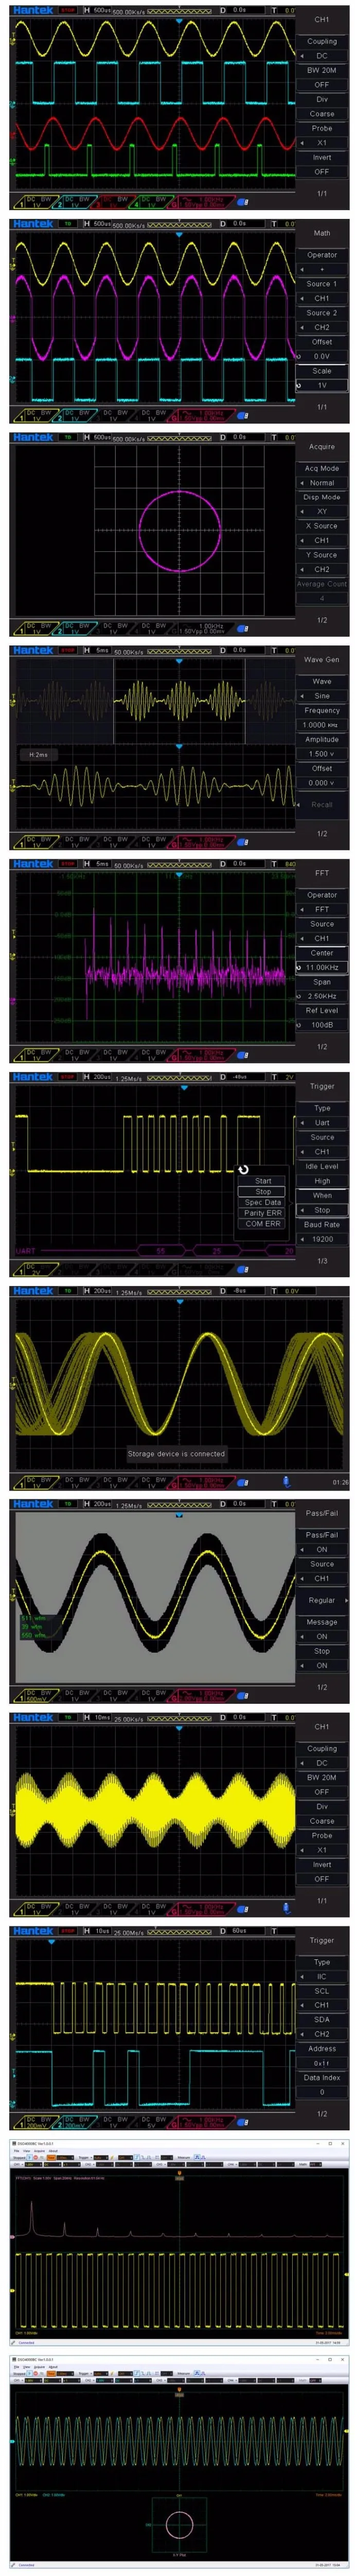
Task: Open the File menu in the XY circle window
Action: tap(16, 2366)
